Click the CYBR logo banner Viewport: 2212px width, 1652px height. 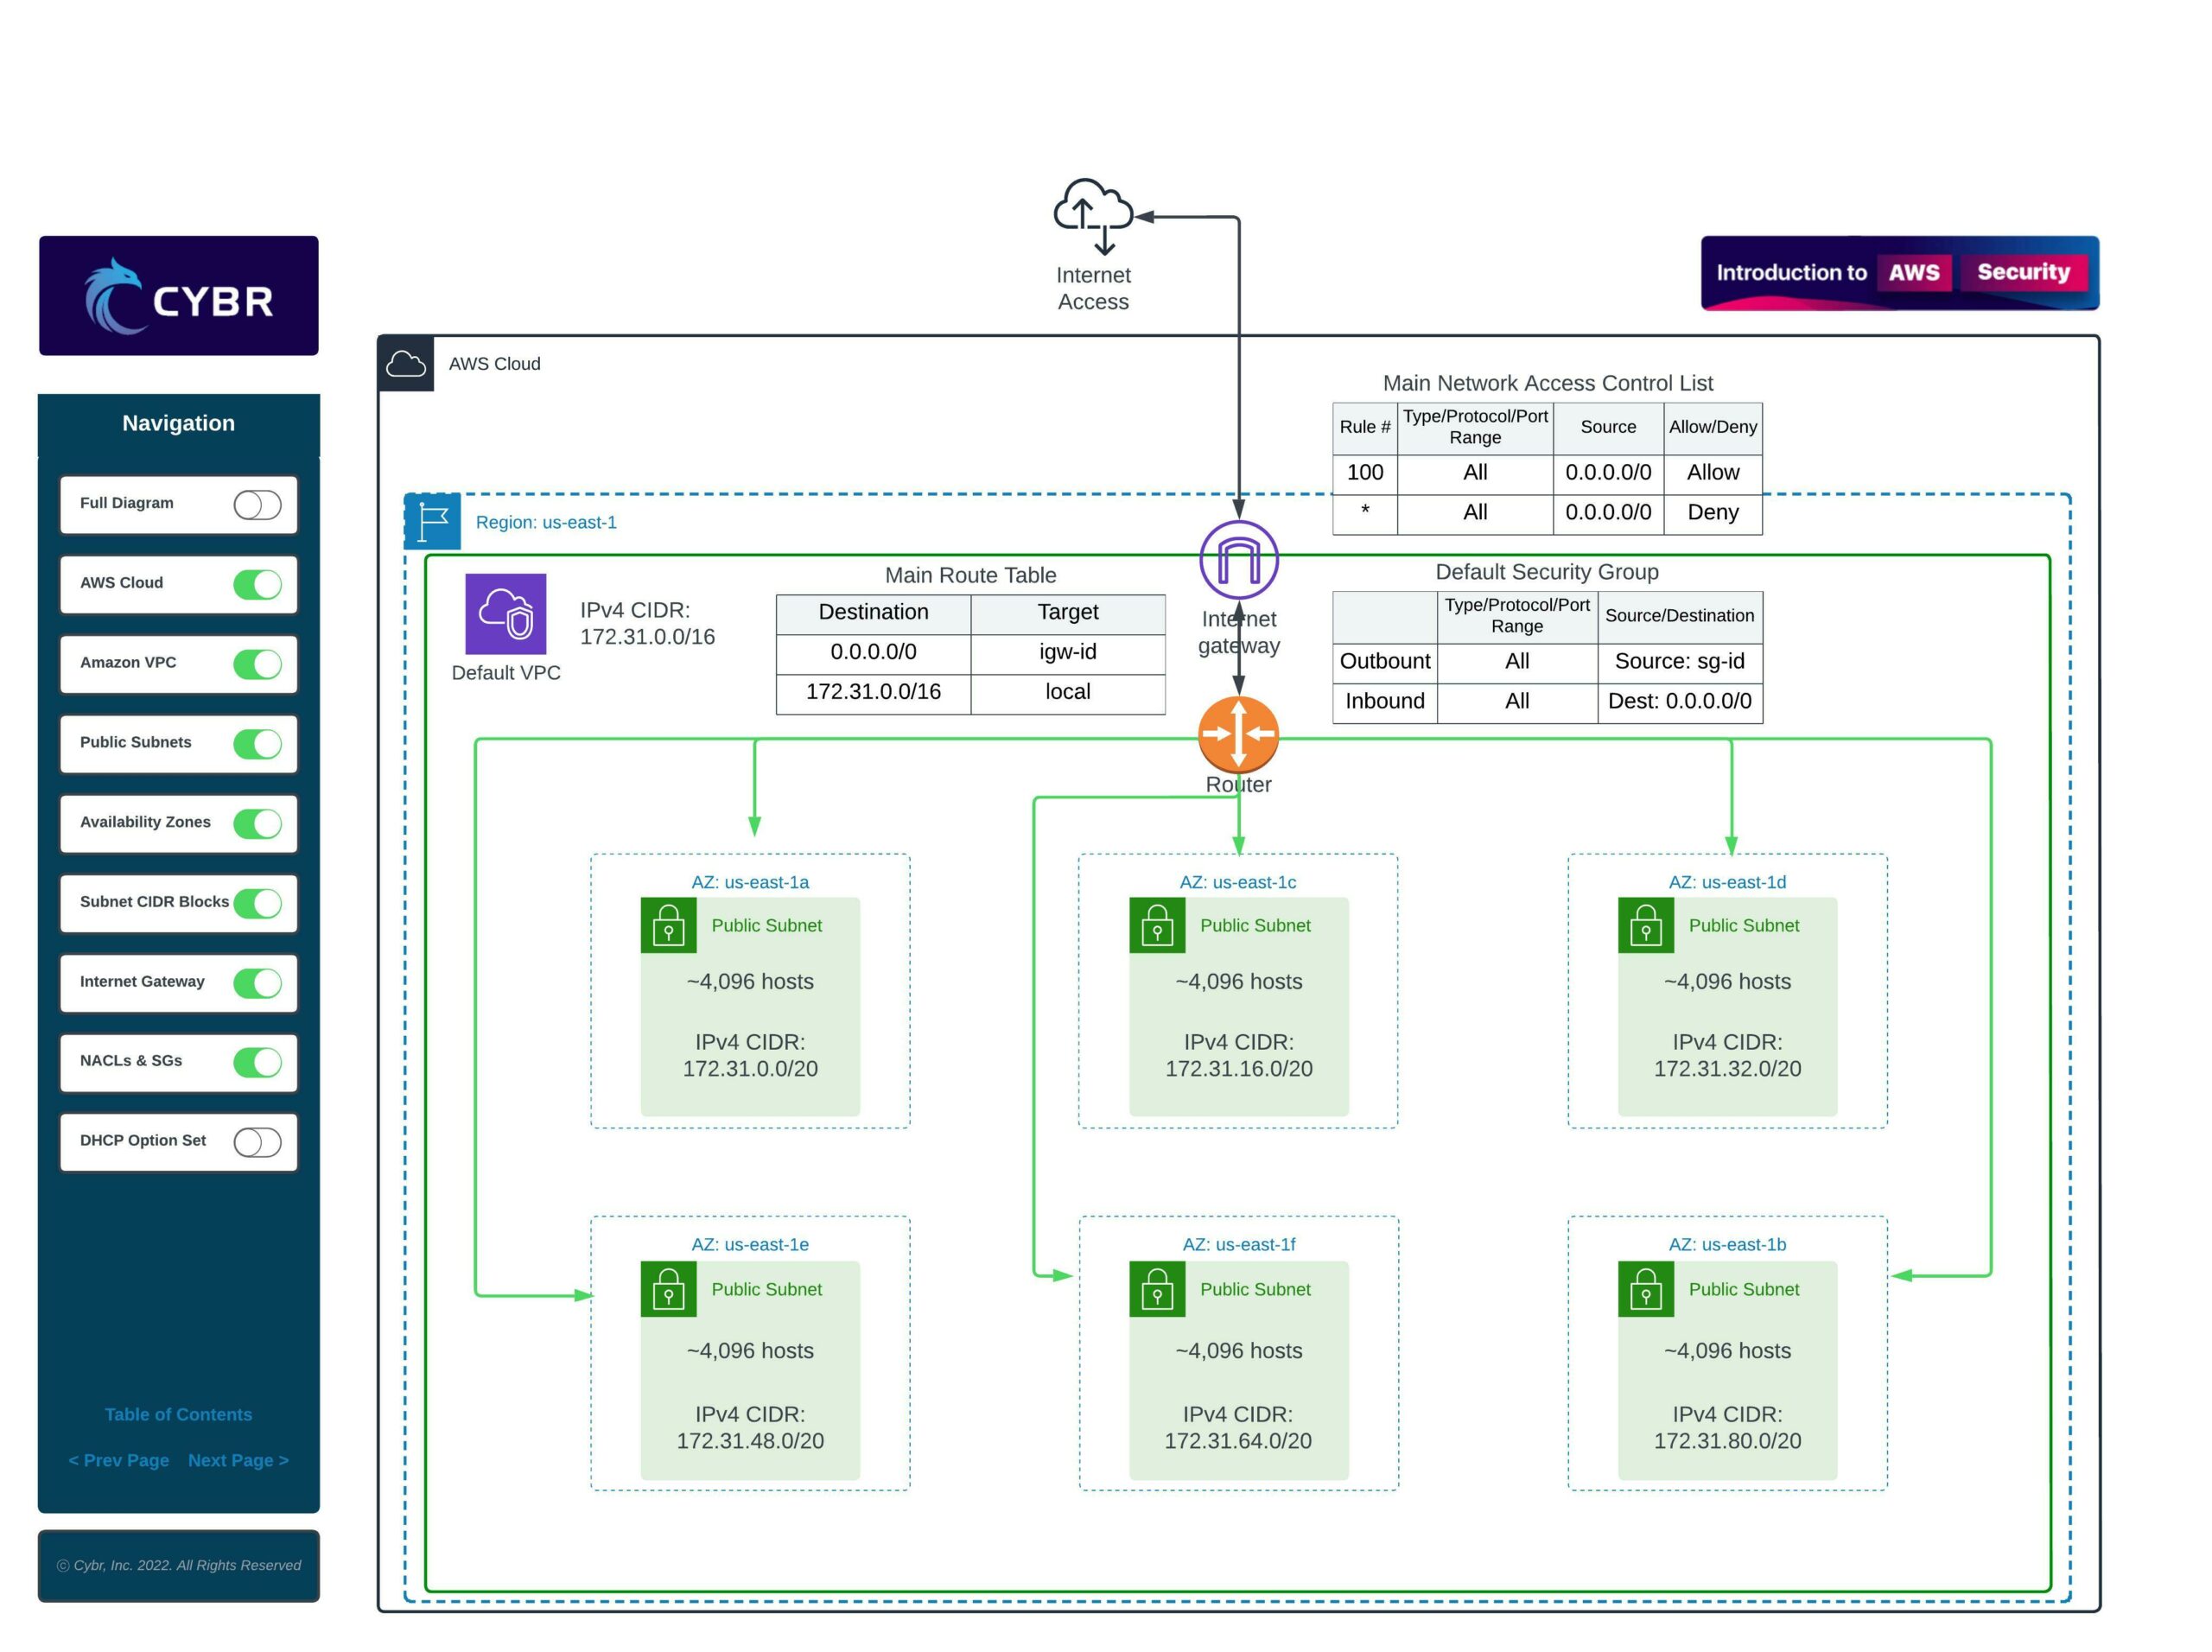pos(179,296)
